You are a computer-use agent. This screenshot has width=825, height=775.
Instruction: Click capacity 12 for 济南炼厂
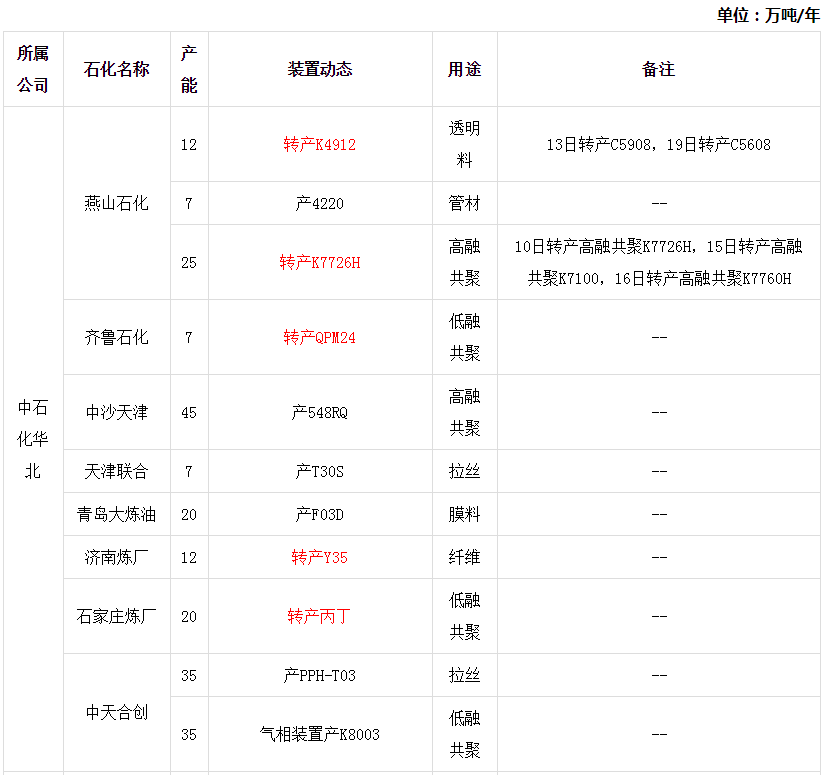[x=189, y=557]
